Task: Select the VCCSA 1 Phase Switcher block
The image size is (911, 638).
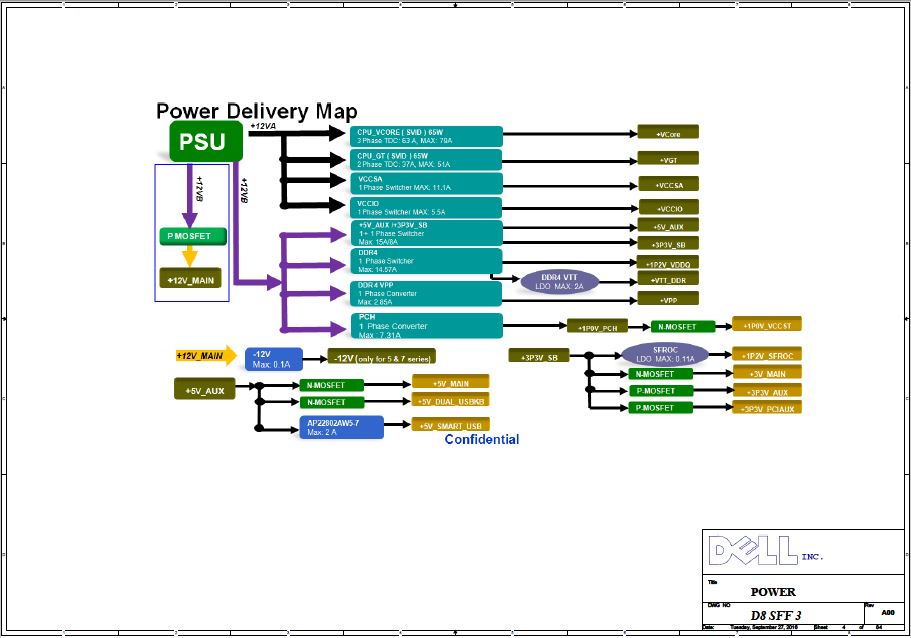Action: click(426, 183)
